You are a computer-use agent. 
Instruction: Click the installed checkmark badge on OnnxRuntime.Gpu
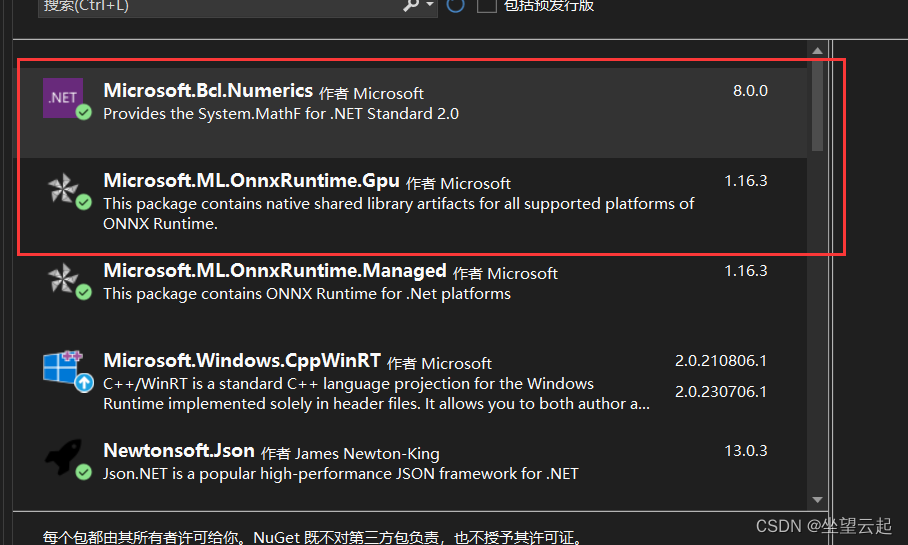[84, 202]
